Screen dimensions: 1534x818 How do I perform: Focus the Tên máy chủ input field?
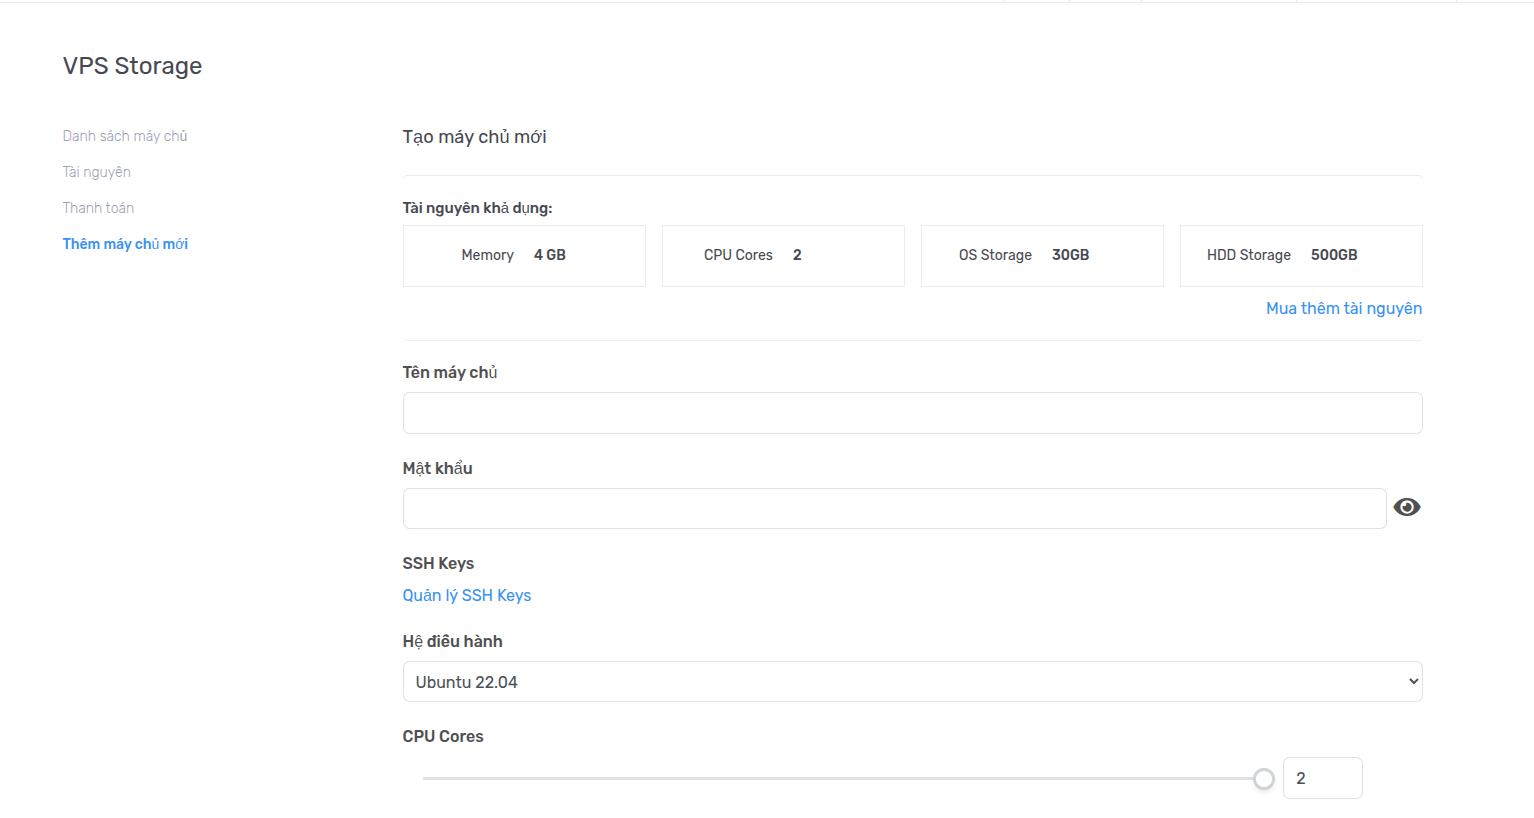(911, 413)
